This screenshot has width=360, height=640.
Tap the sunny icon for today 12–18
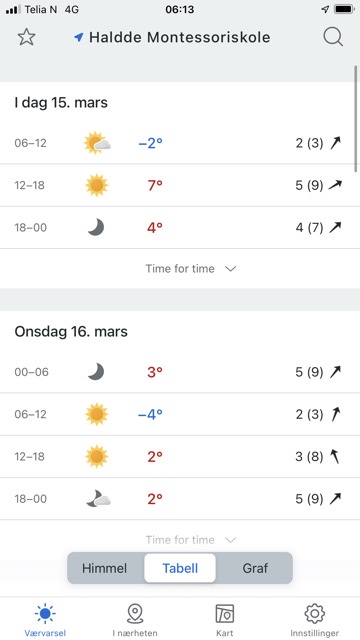coord(97,185)
